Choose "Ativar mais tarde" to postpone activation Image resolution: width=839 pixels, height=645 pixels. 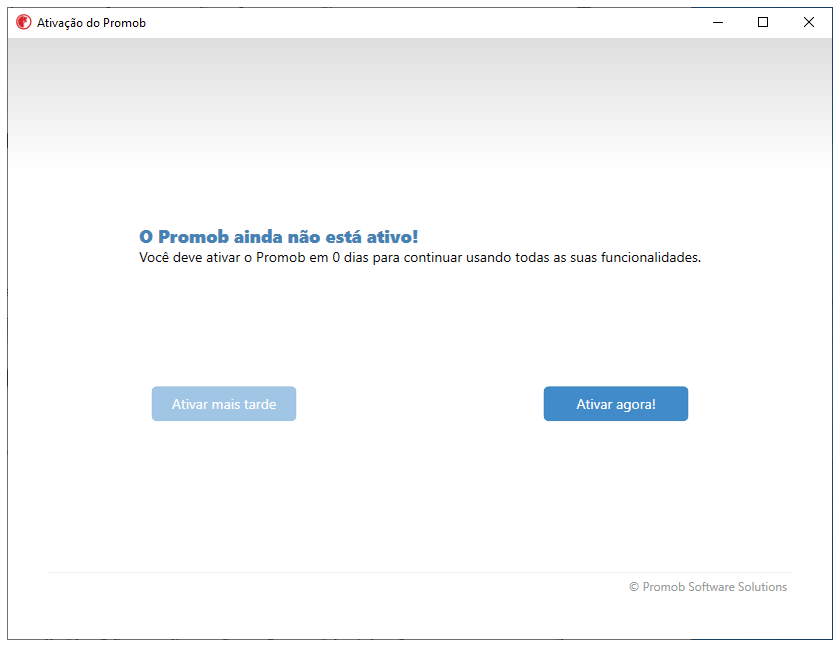(224, 404)
